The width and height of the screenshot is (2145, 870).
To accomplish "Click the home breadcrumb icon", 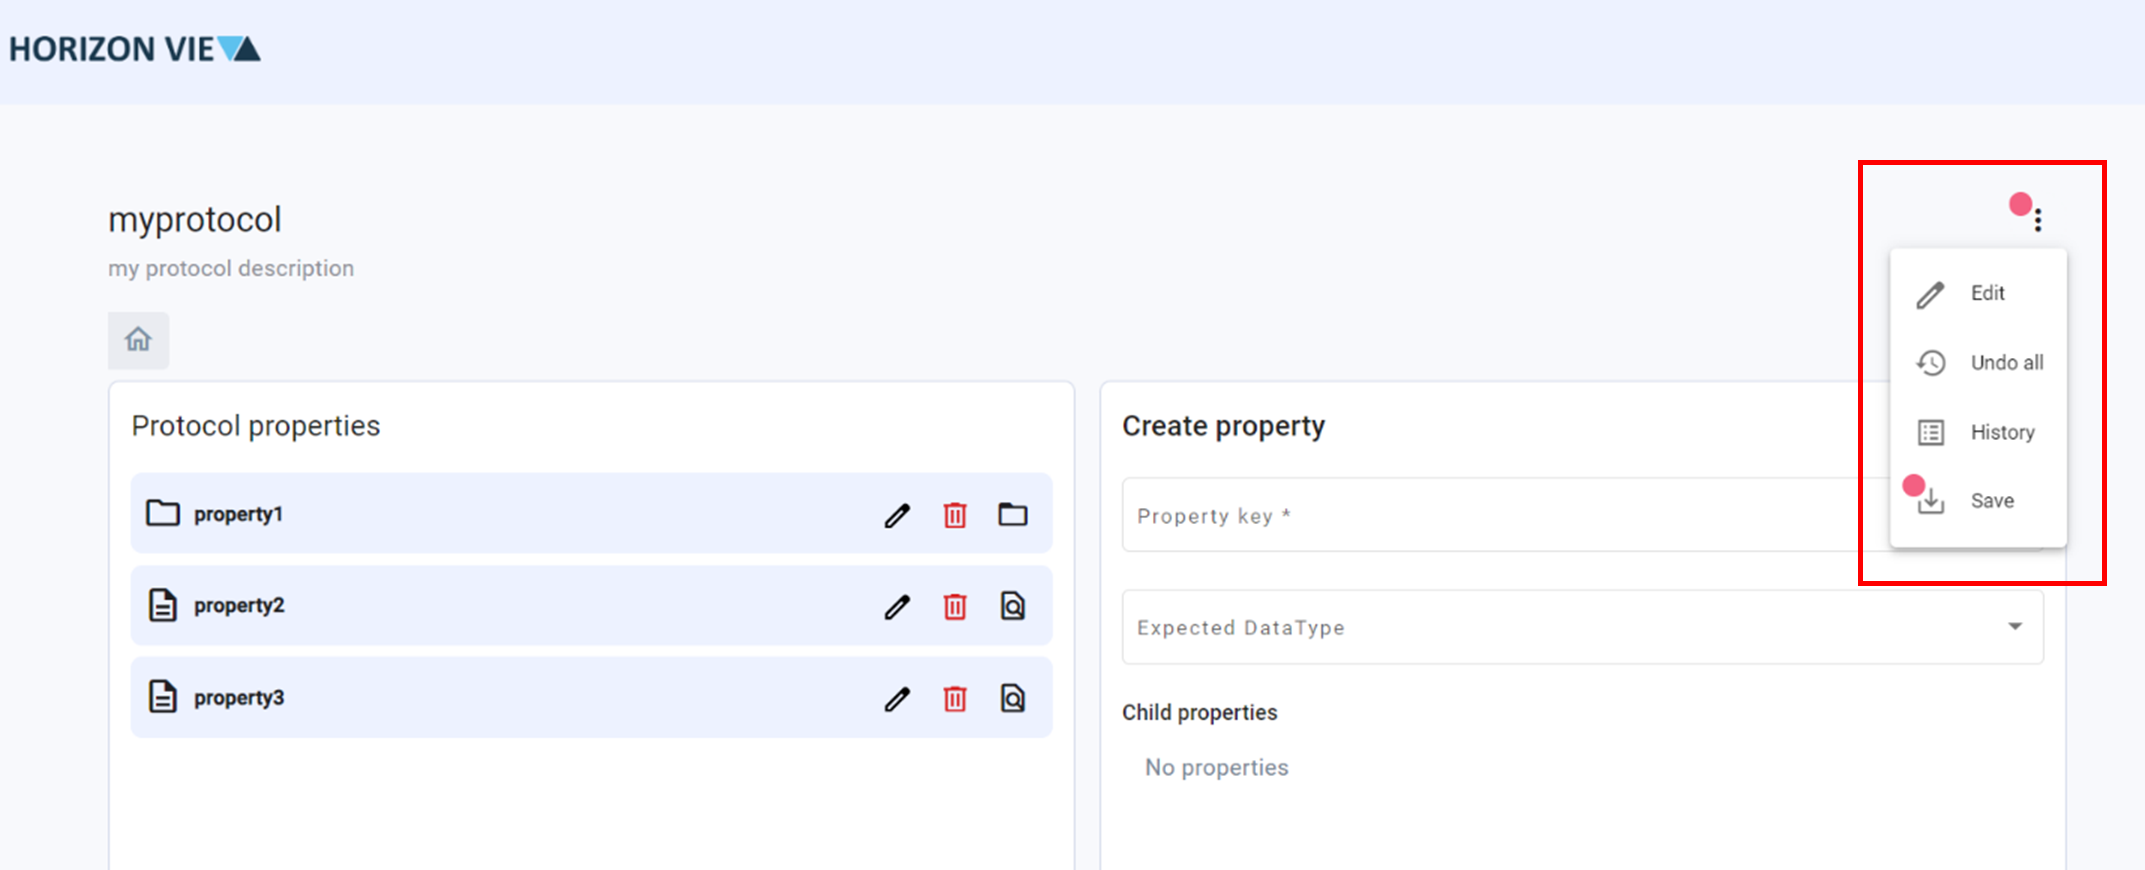I will click(138, 340).
